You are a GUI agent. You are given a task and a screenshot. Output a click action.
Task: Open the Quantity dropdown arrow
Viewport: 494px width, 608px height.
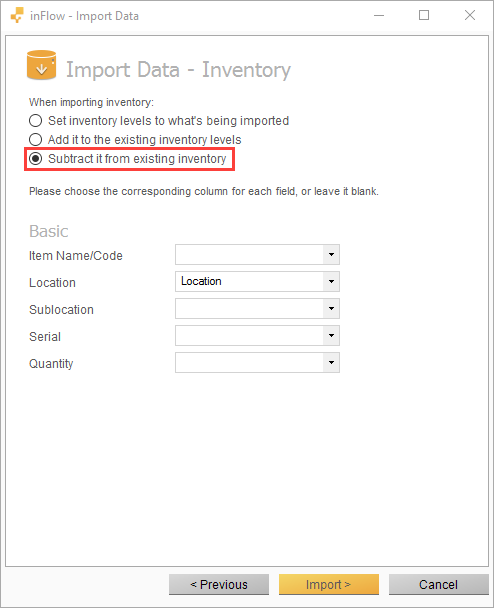(x=331, y=363)
